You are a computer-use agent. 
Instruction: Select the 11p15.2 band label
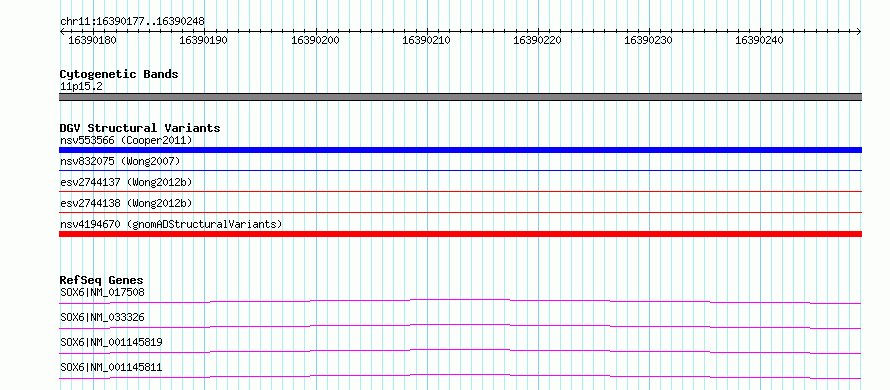81,87
